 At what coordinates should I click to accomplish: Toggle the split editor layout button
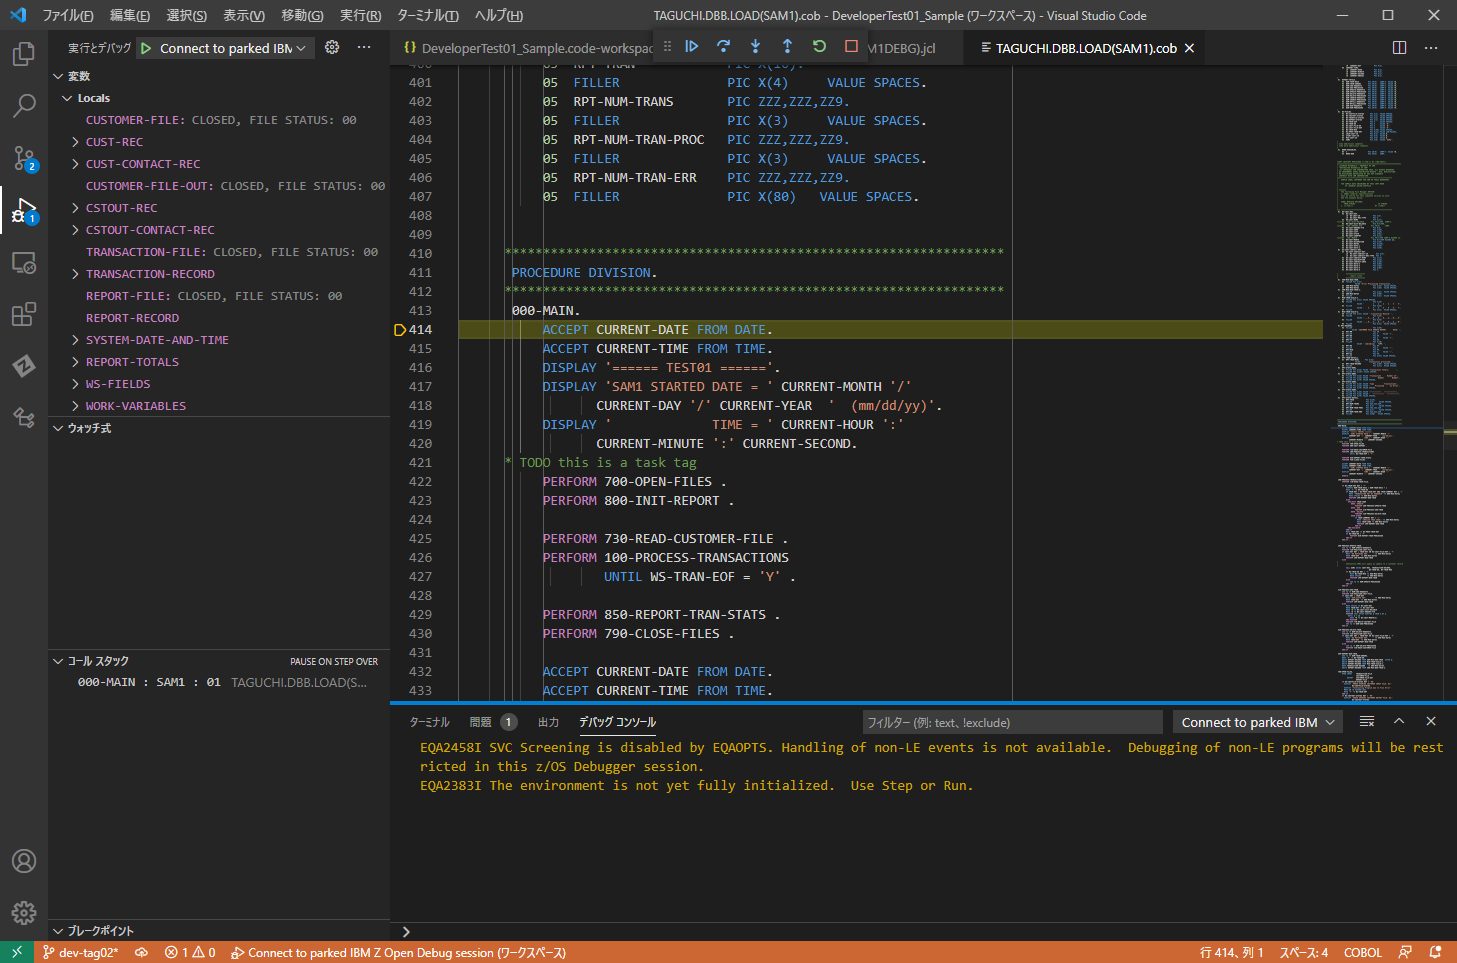(1399, 48)
